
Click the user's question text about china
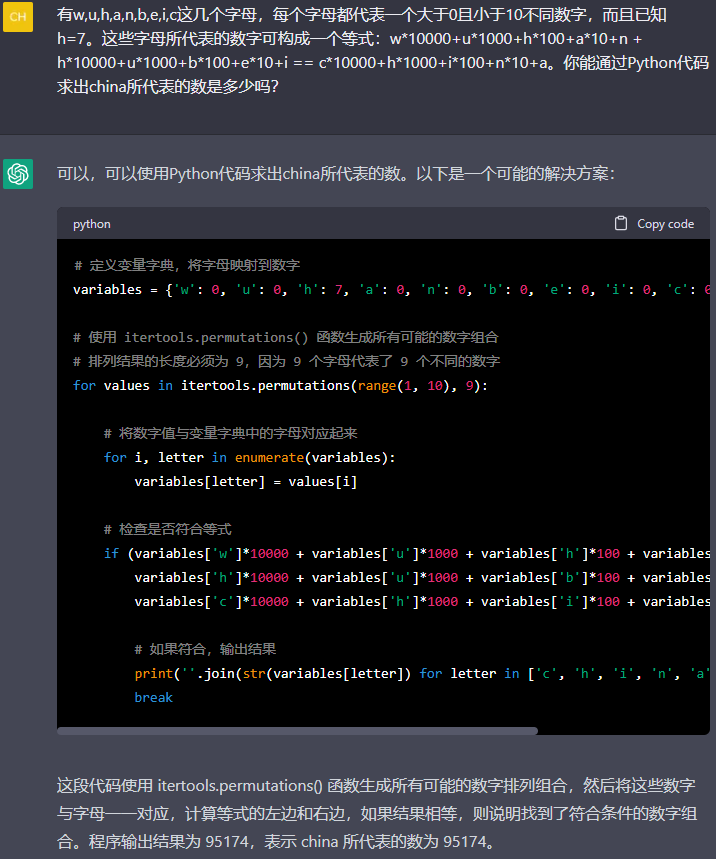click(x=382, y=52)
